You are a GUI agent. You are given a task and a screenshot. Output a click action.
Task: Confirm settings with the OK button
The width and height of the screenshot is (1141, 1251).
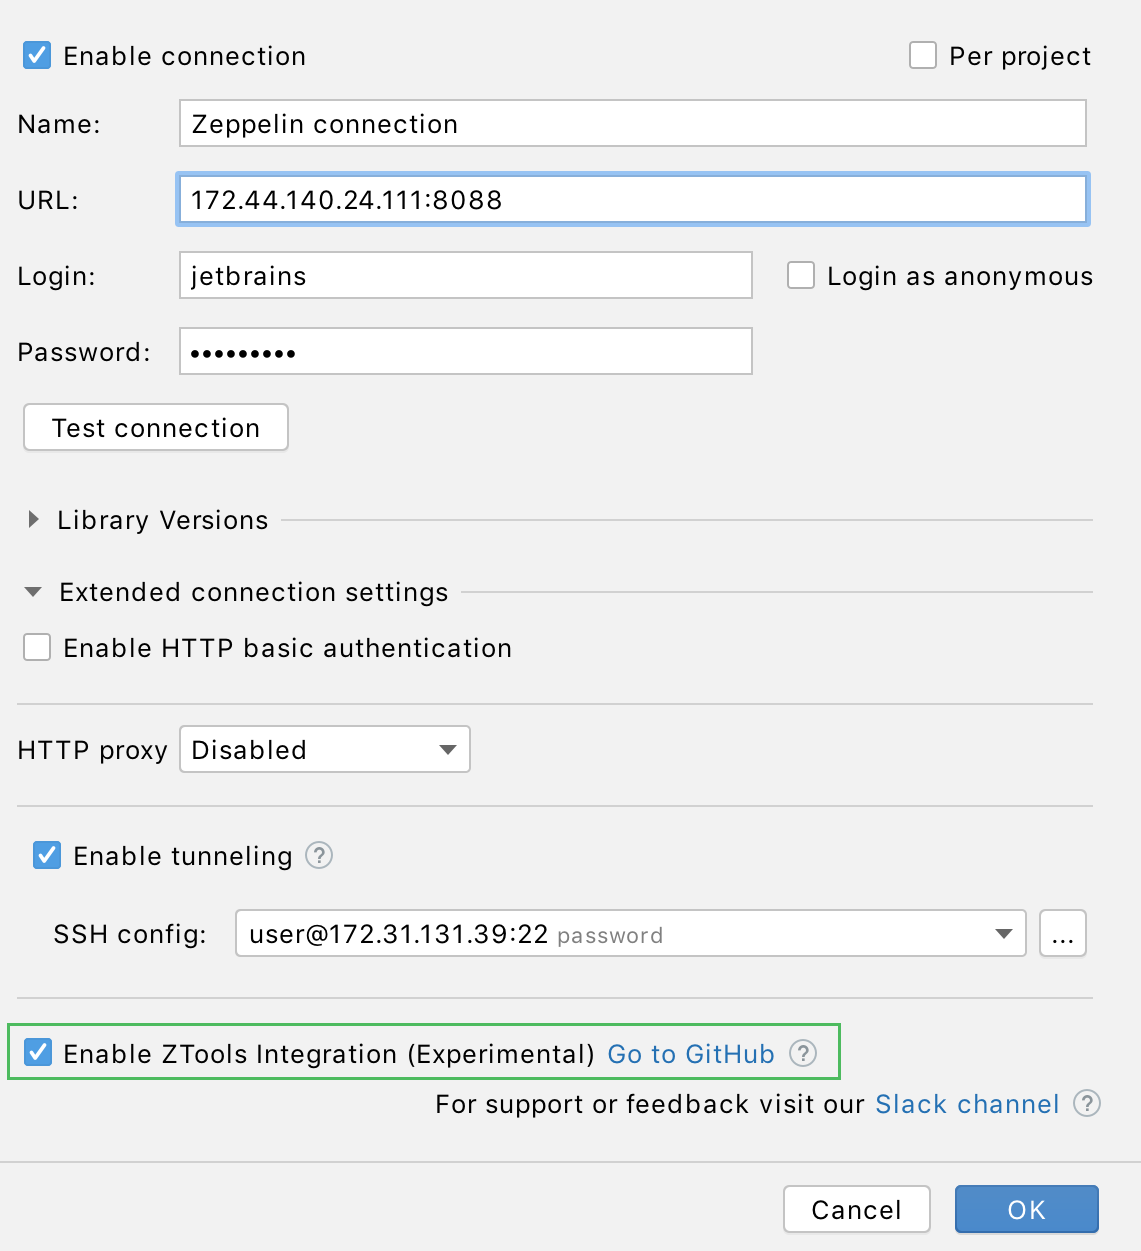1026,1209
